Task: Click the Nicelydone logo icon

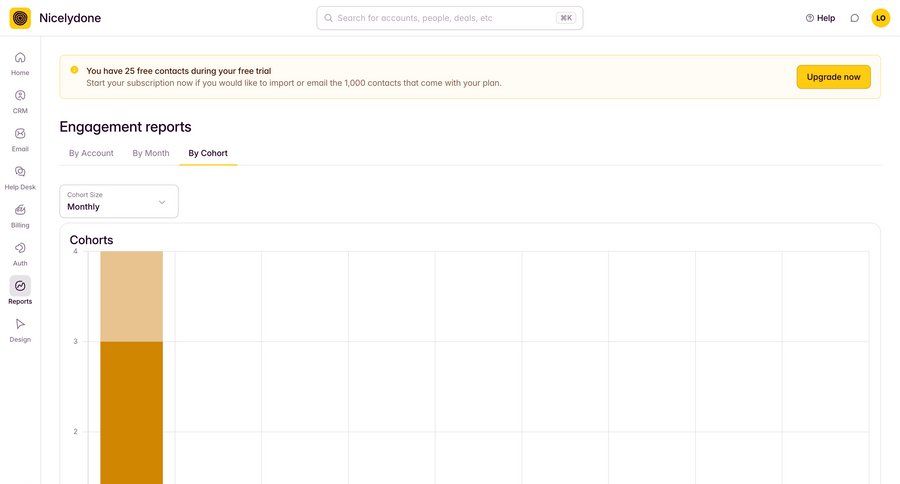Action: coord(20,18)
